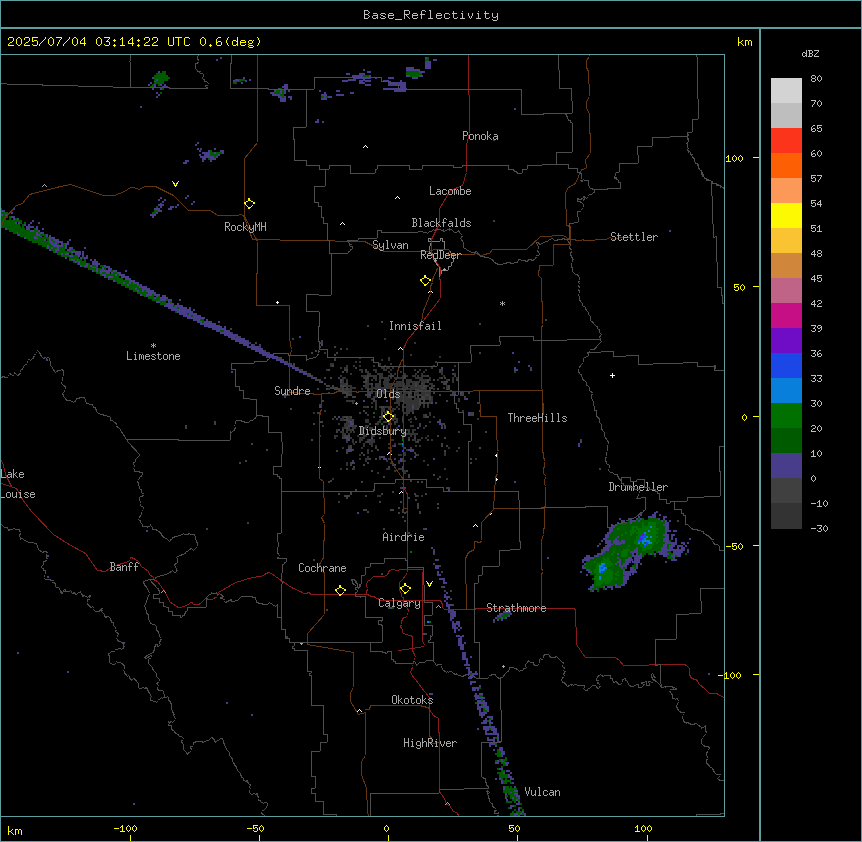The width and height of the screenshot is (862, 842).
Task: Click the Innisfail city label
Action: (415, 326)
